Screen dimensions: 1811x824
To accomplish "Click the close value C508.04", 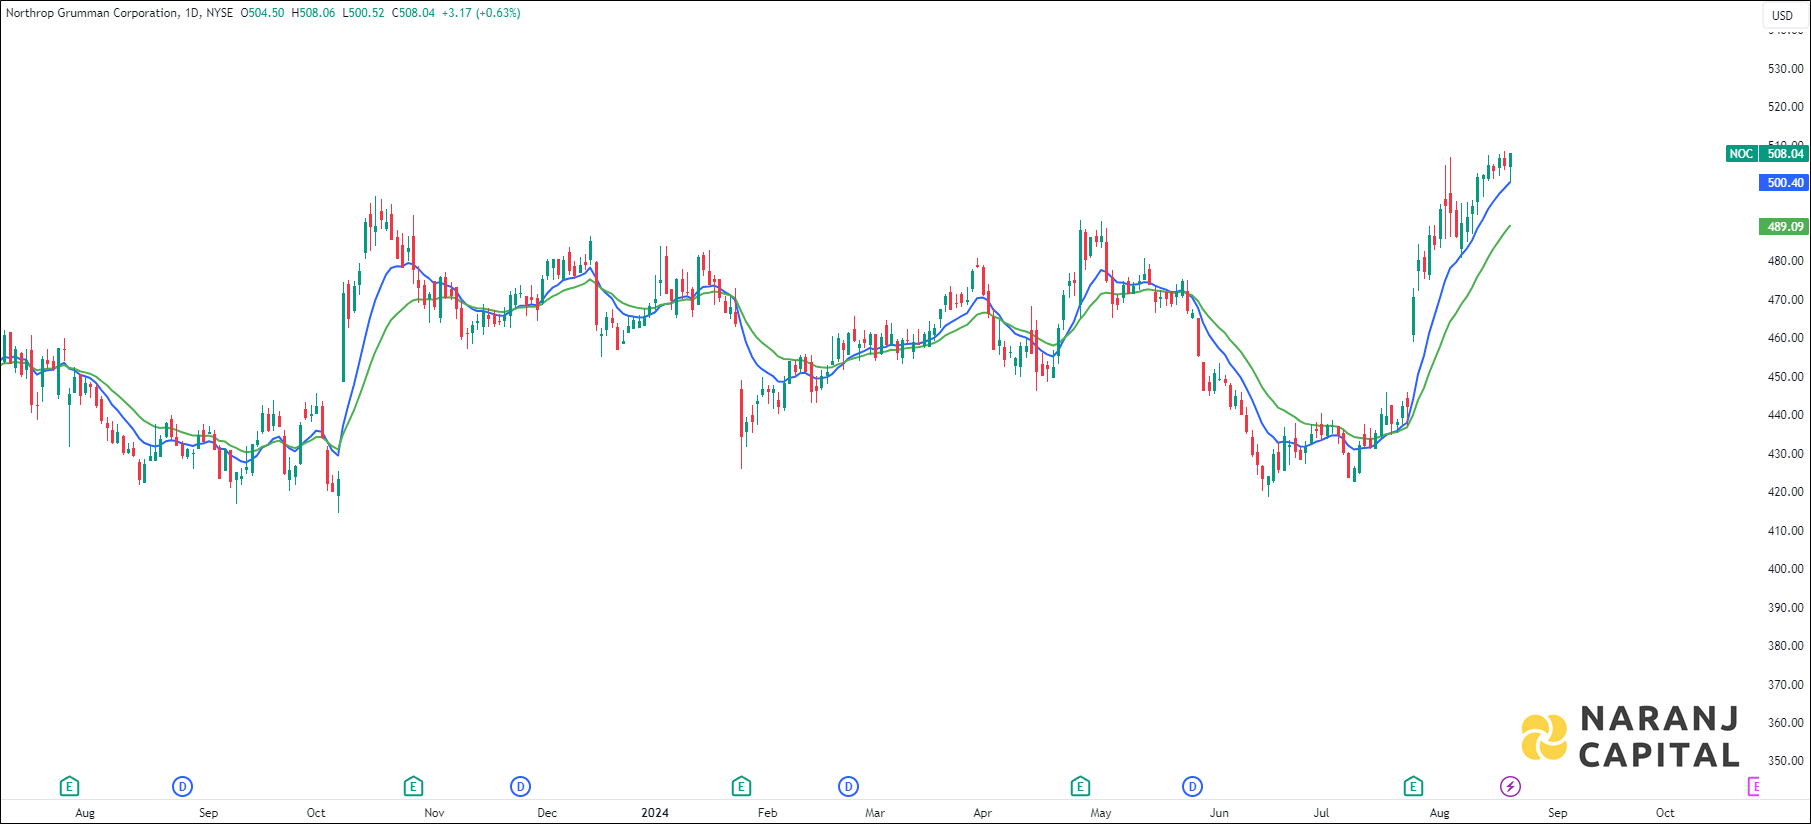I will tap(413, 13).
